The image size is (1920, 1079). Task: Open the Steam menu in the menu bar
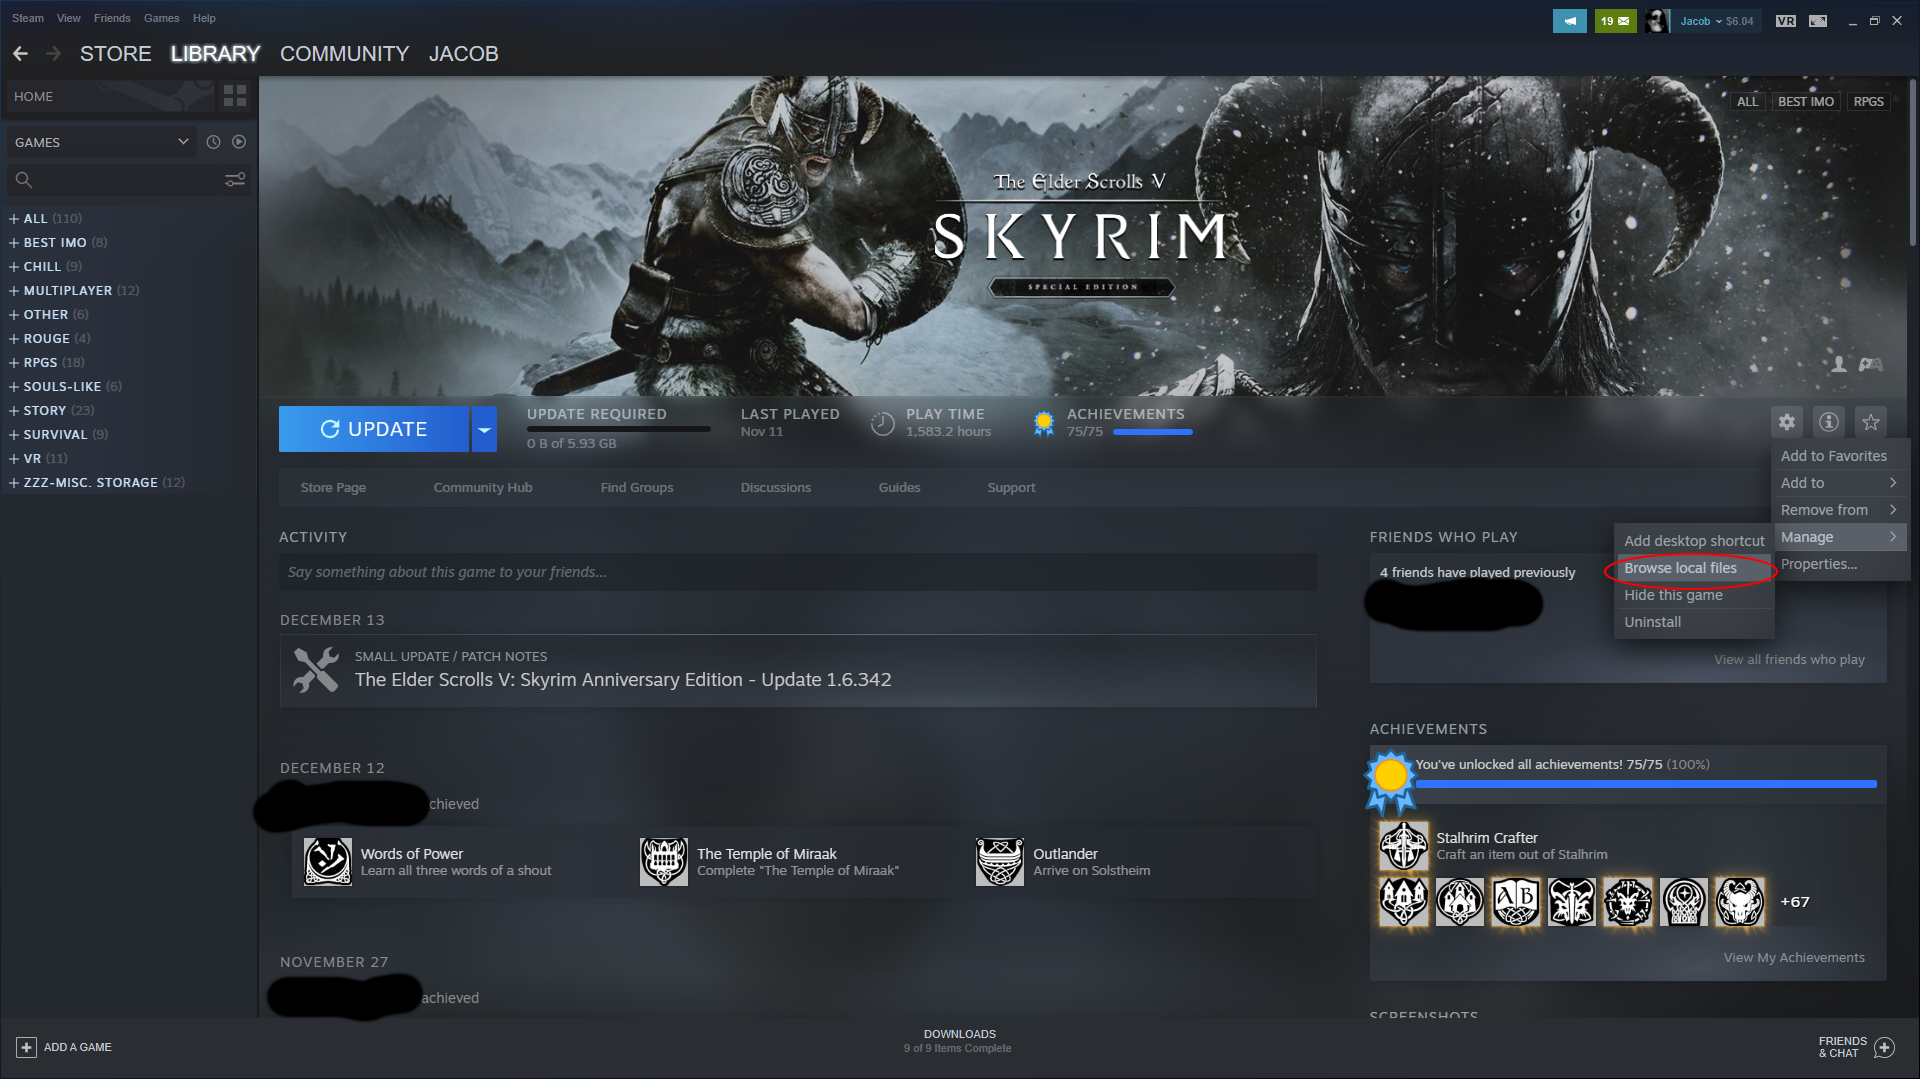click(28, 18)
